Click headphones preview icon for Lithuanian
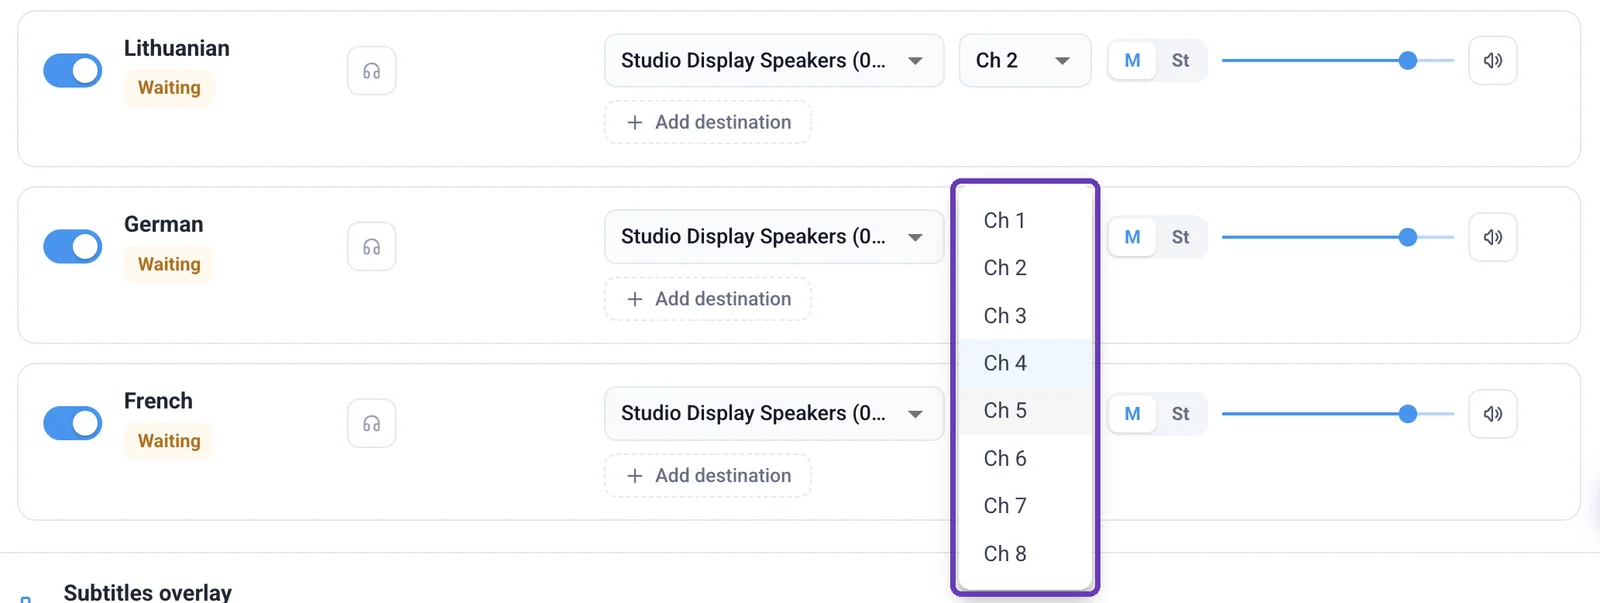This screenshot has height=603, width=1600. [372, 71]
